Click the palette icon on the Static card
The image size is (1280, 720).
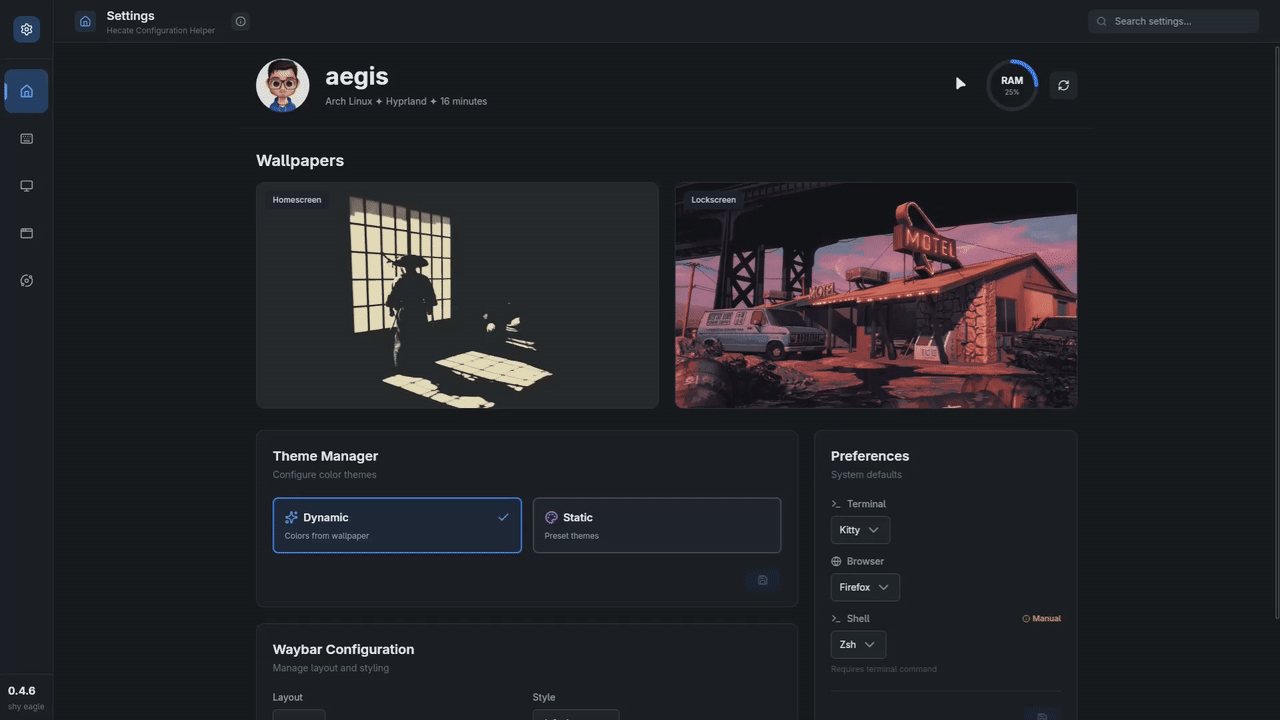551,517
